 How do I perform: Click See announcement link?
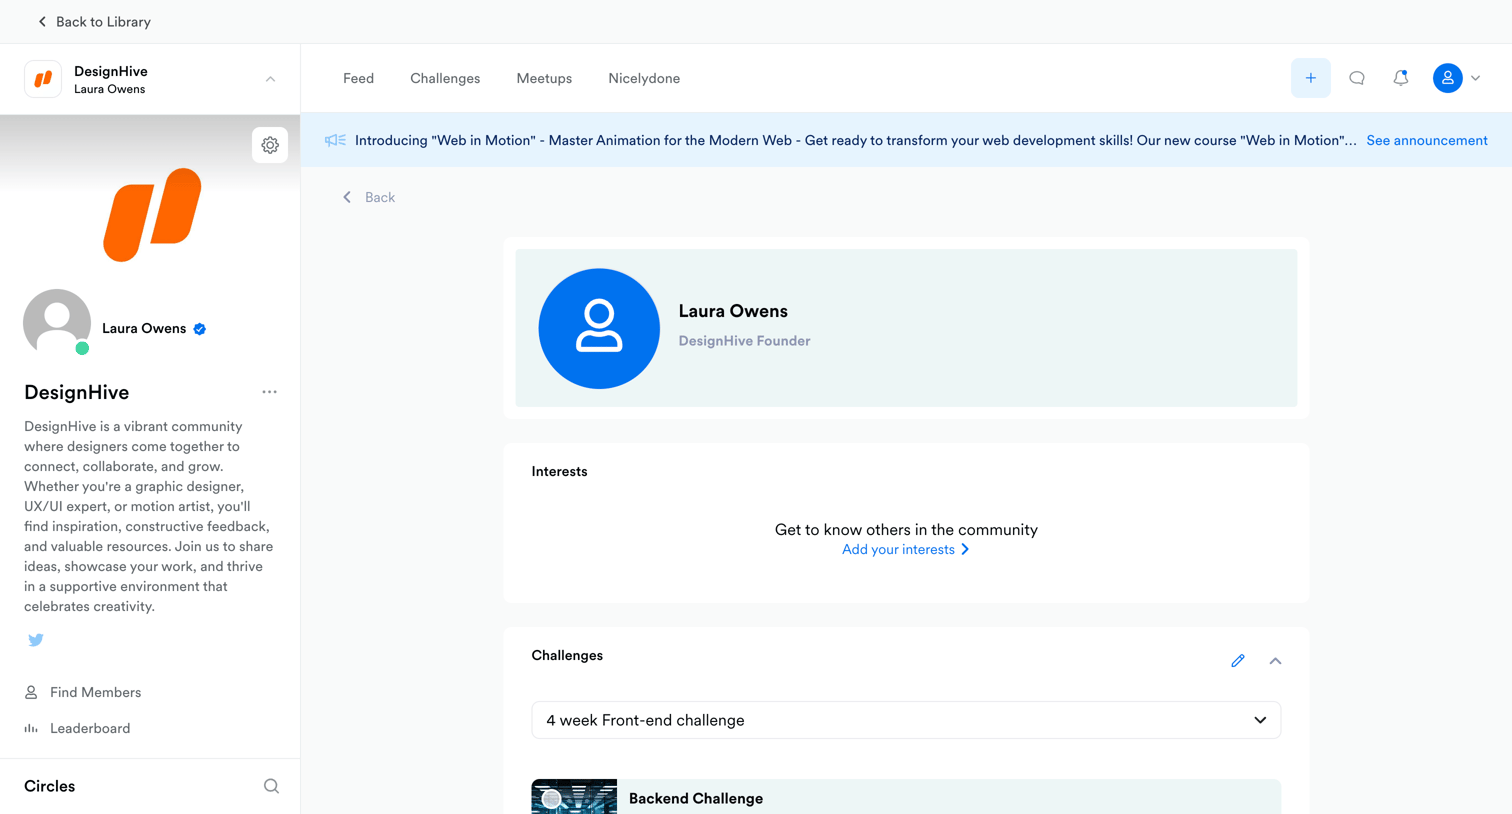point(1427,140)
